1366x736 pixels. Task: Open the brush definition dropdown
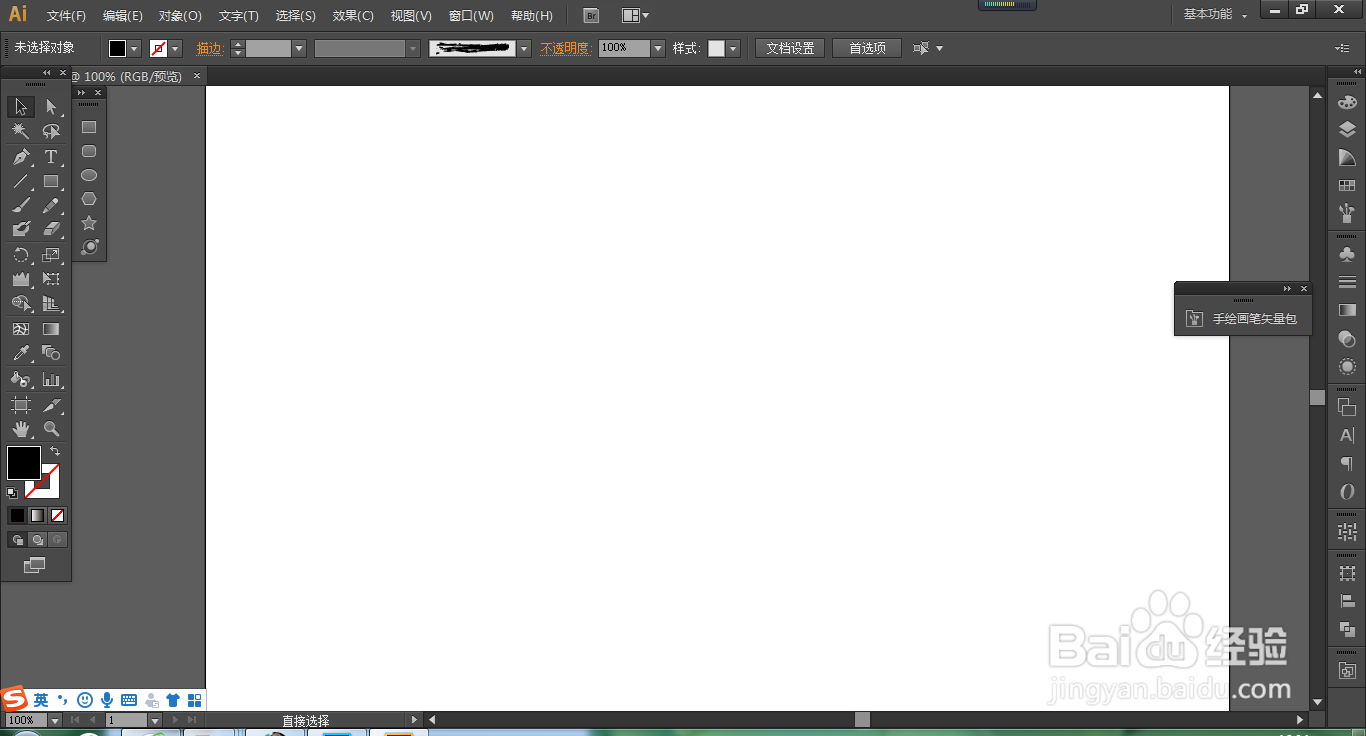coord(524,48)
